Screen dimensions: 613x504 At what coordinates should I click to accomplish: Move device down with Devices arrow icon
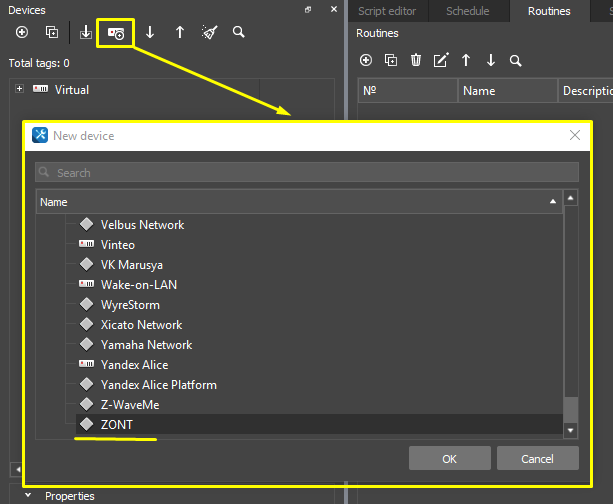pyautogui.click(x=150, y=32)
